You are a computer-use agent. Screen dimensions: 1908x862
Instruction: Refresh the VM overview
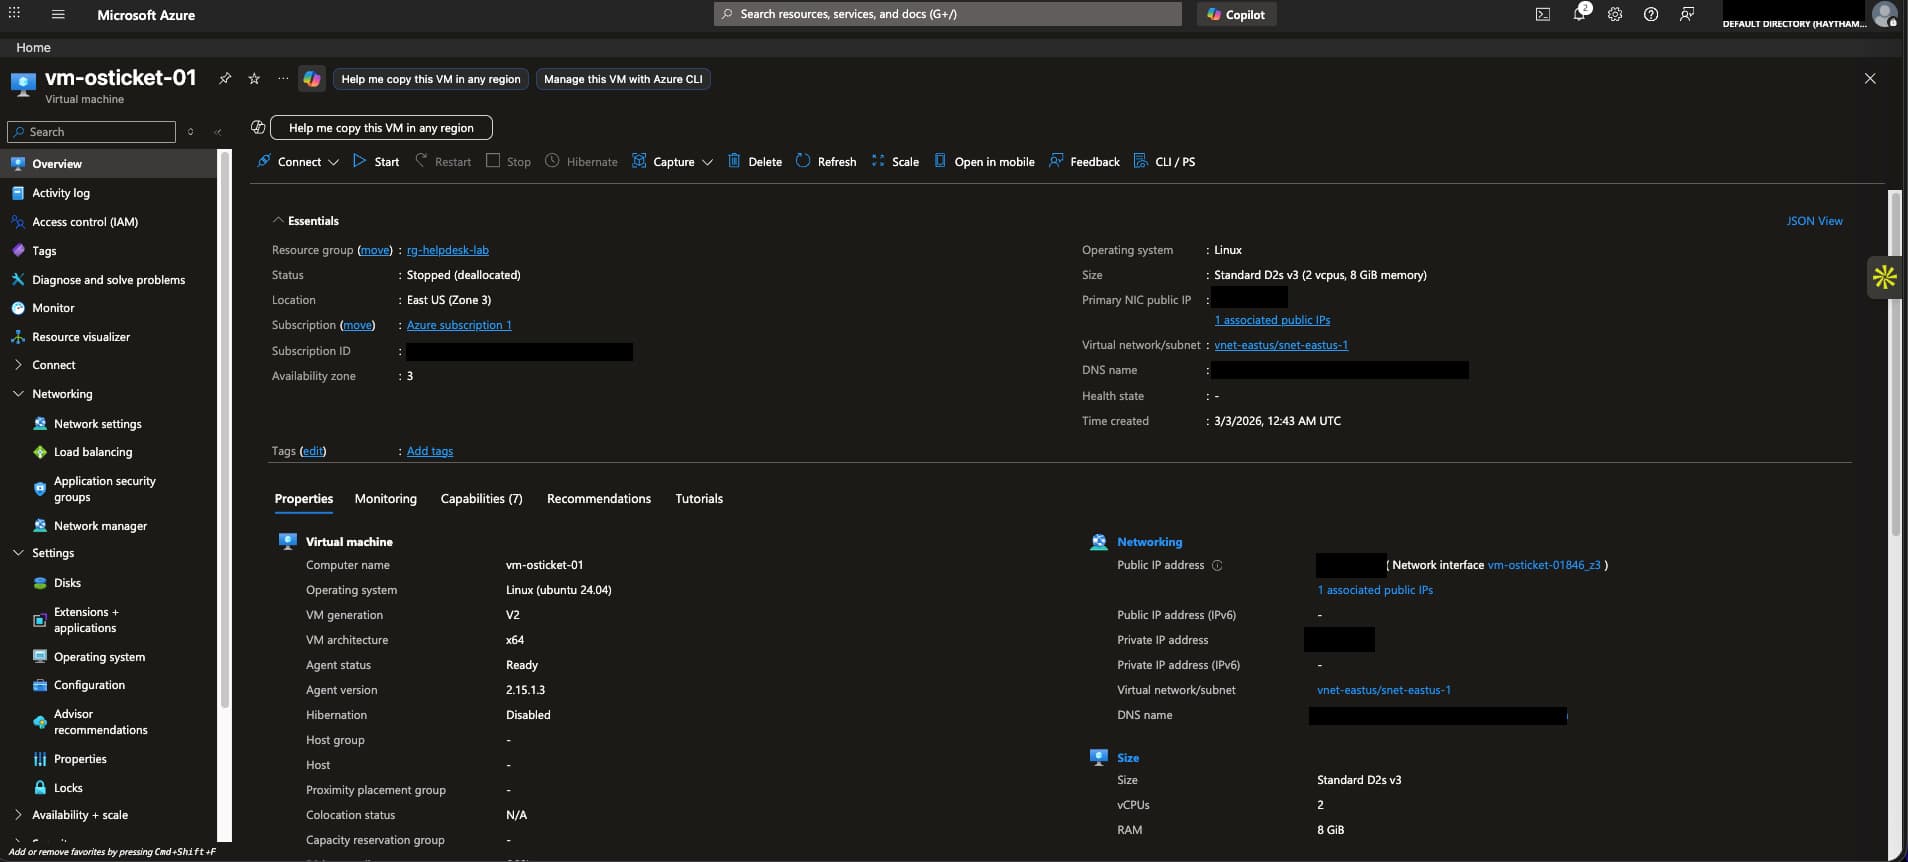[x=826, y=161]
